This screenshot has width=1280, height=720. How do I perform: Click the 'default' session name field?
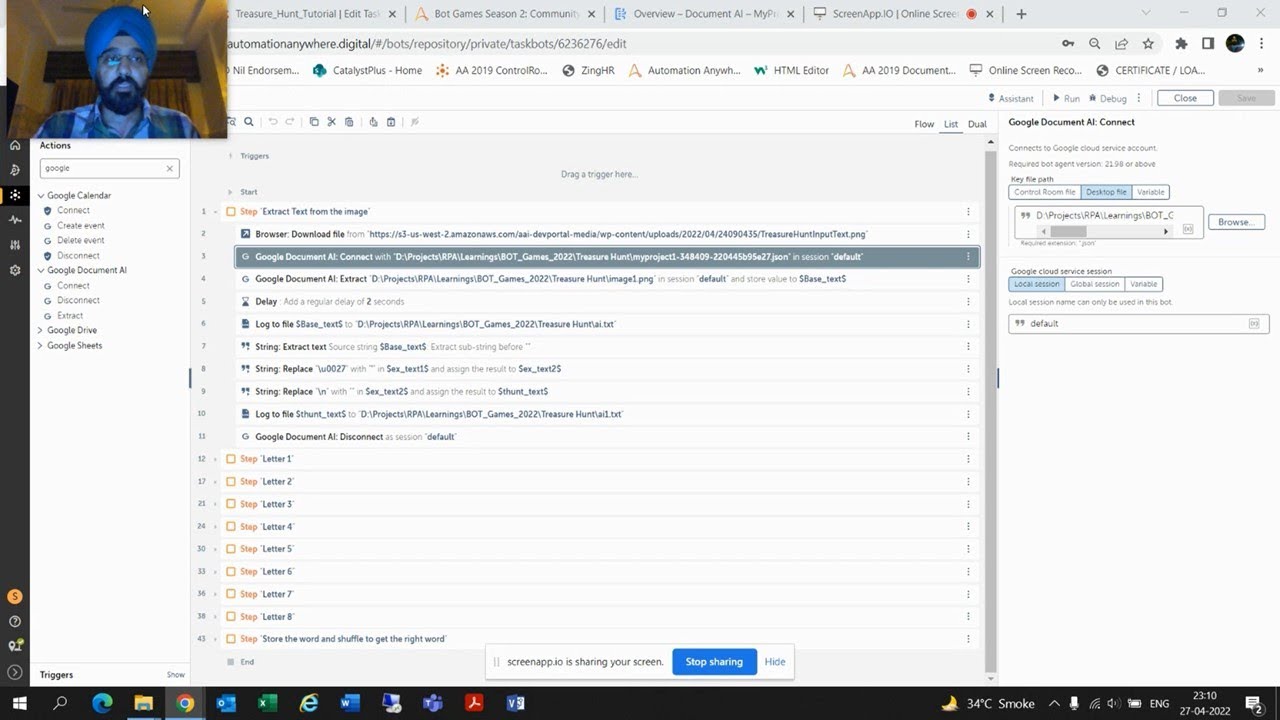(x=1139, y=324)
